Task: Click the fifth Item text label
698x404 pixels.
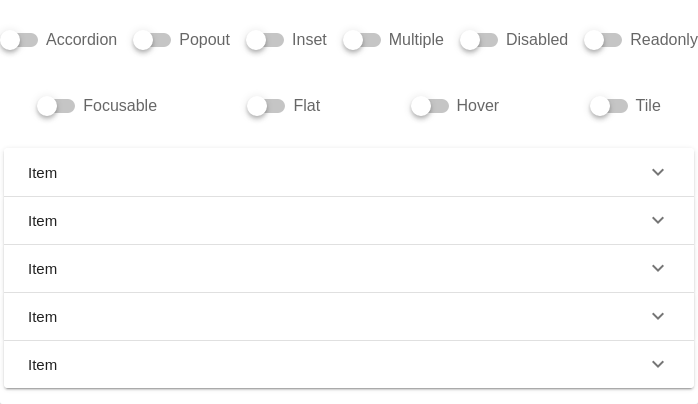Action: click(x=43, y=365)
